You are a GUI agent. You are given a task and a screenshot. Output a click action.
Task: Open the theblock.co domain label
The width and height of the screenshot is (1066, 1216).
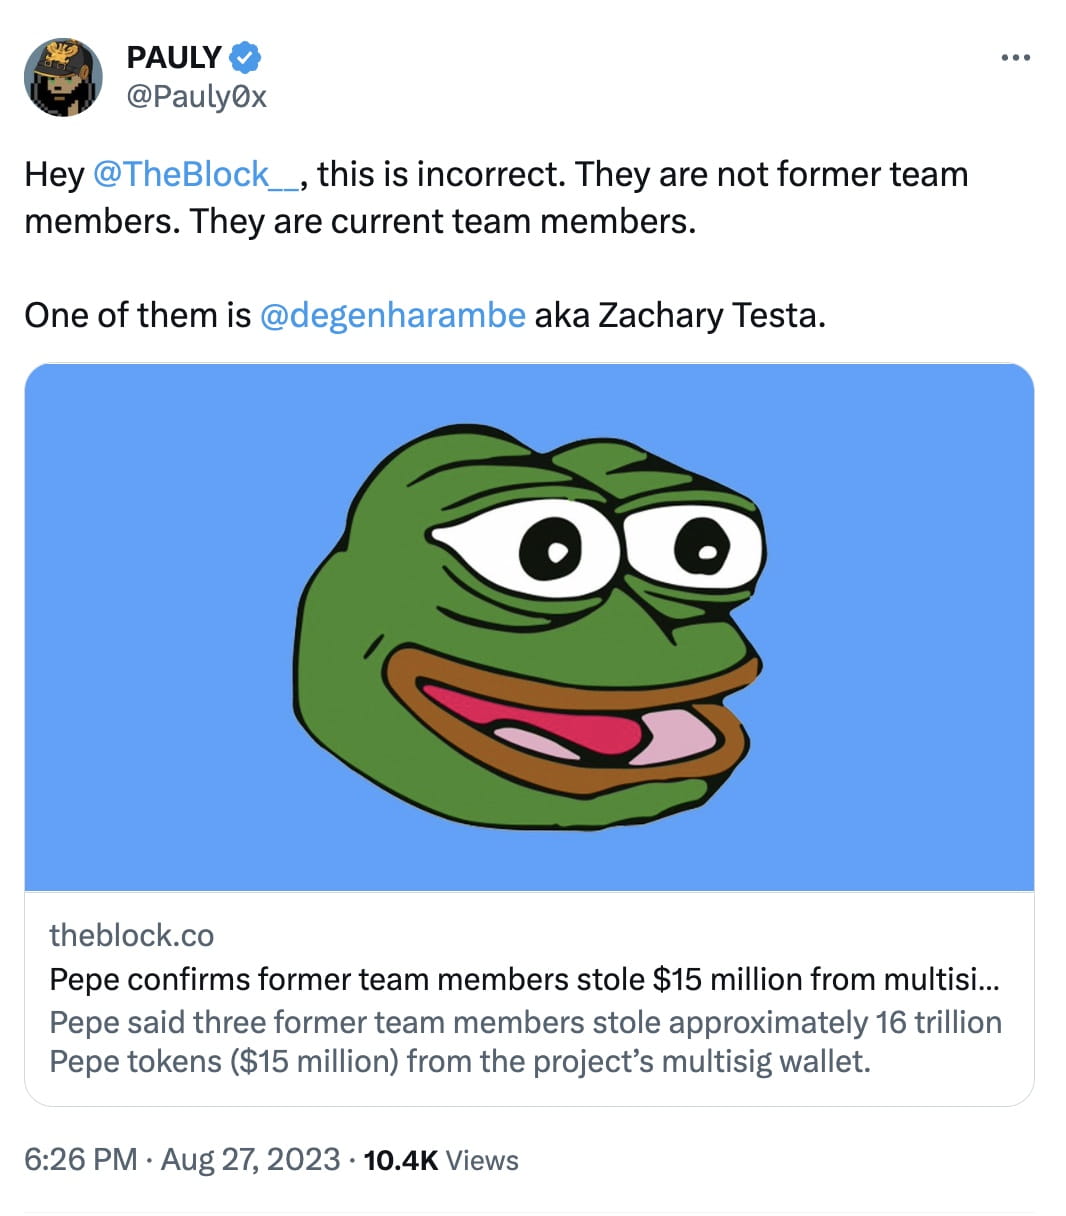pos(131,935)
